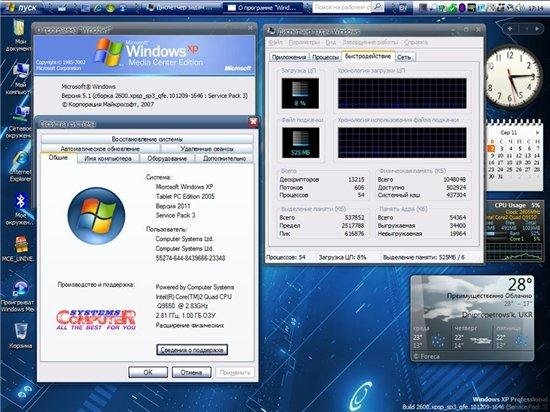Open the Мои документы desktop folder

(x=18, y=36)
